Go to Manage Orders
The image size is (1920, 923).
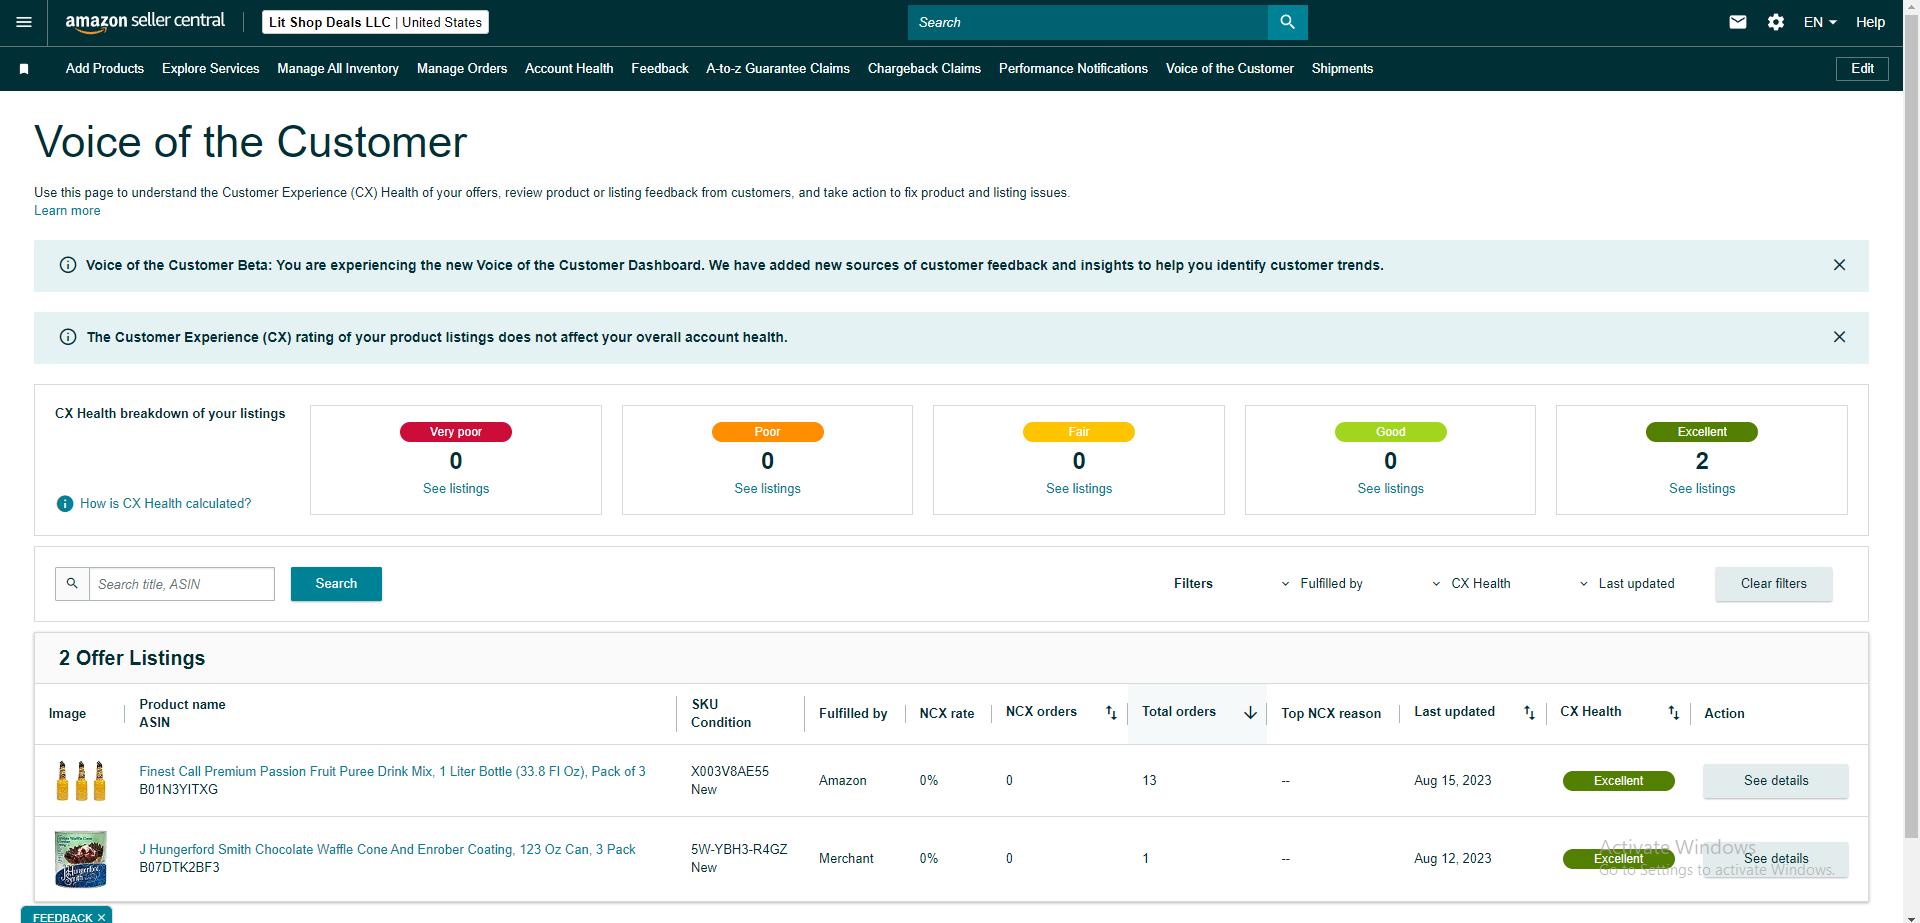point(462,69)
